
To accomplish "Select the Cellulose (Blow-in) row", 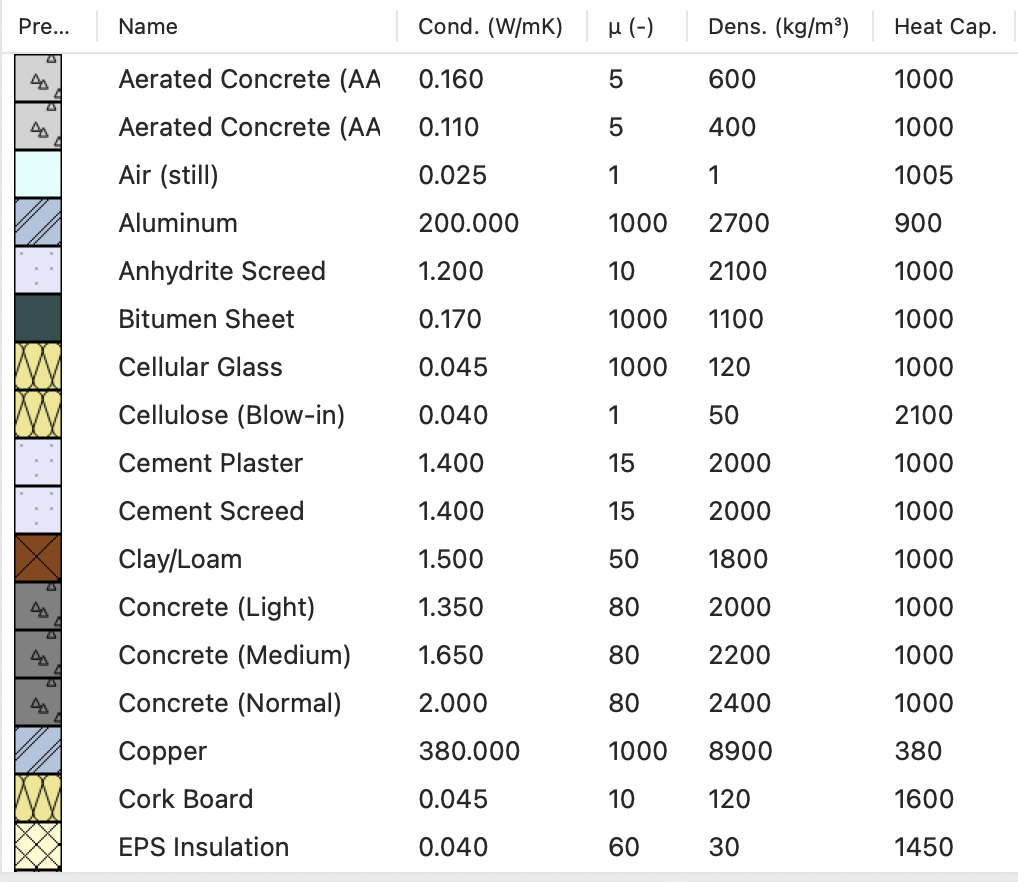I will [231, 415].
